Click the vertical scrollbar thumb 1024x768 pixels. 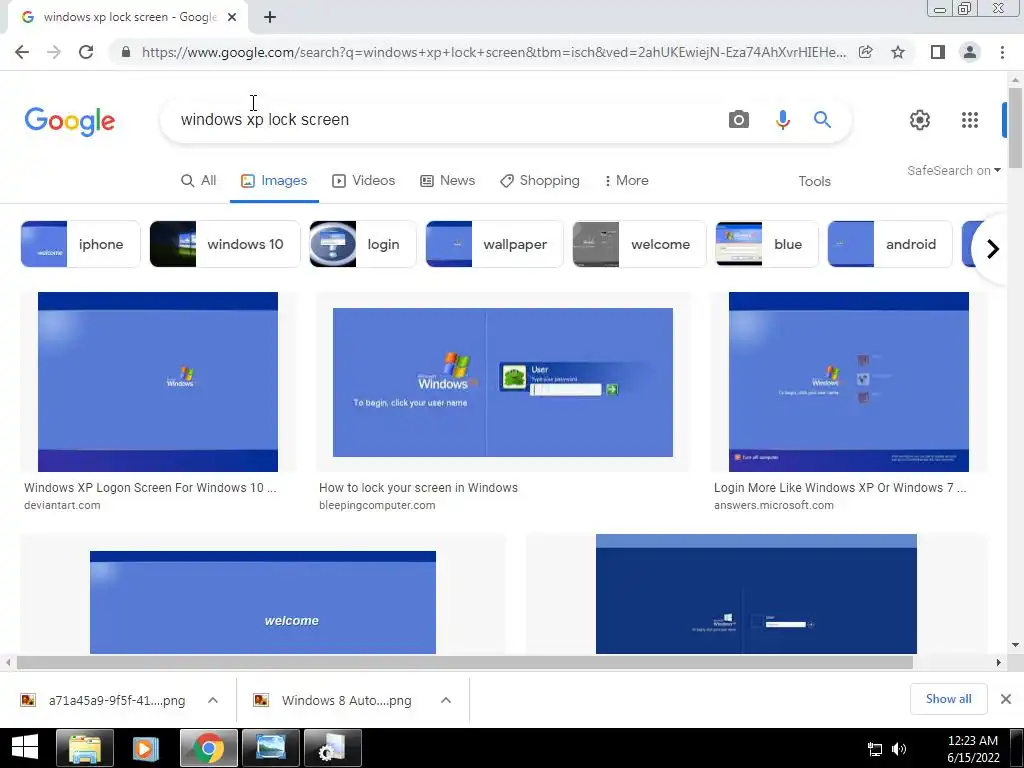1015,127
